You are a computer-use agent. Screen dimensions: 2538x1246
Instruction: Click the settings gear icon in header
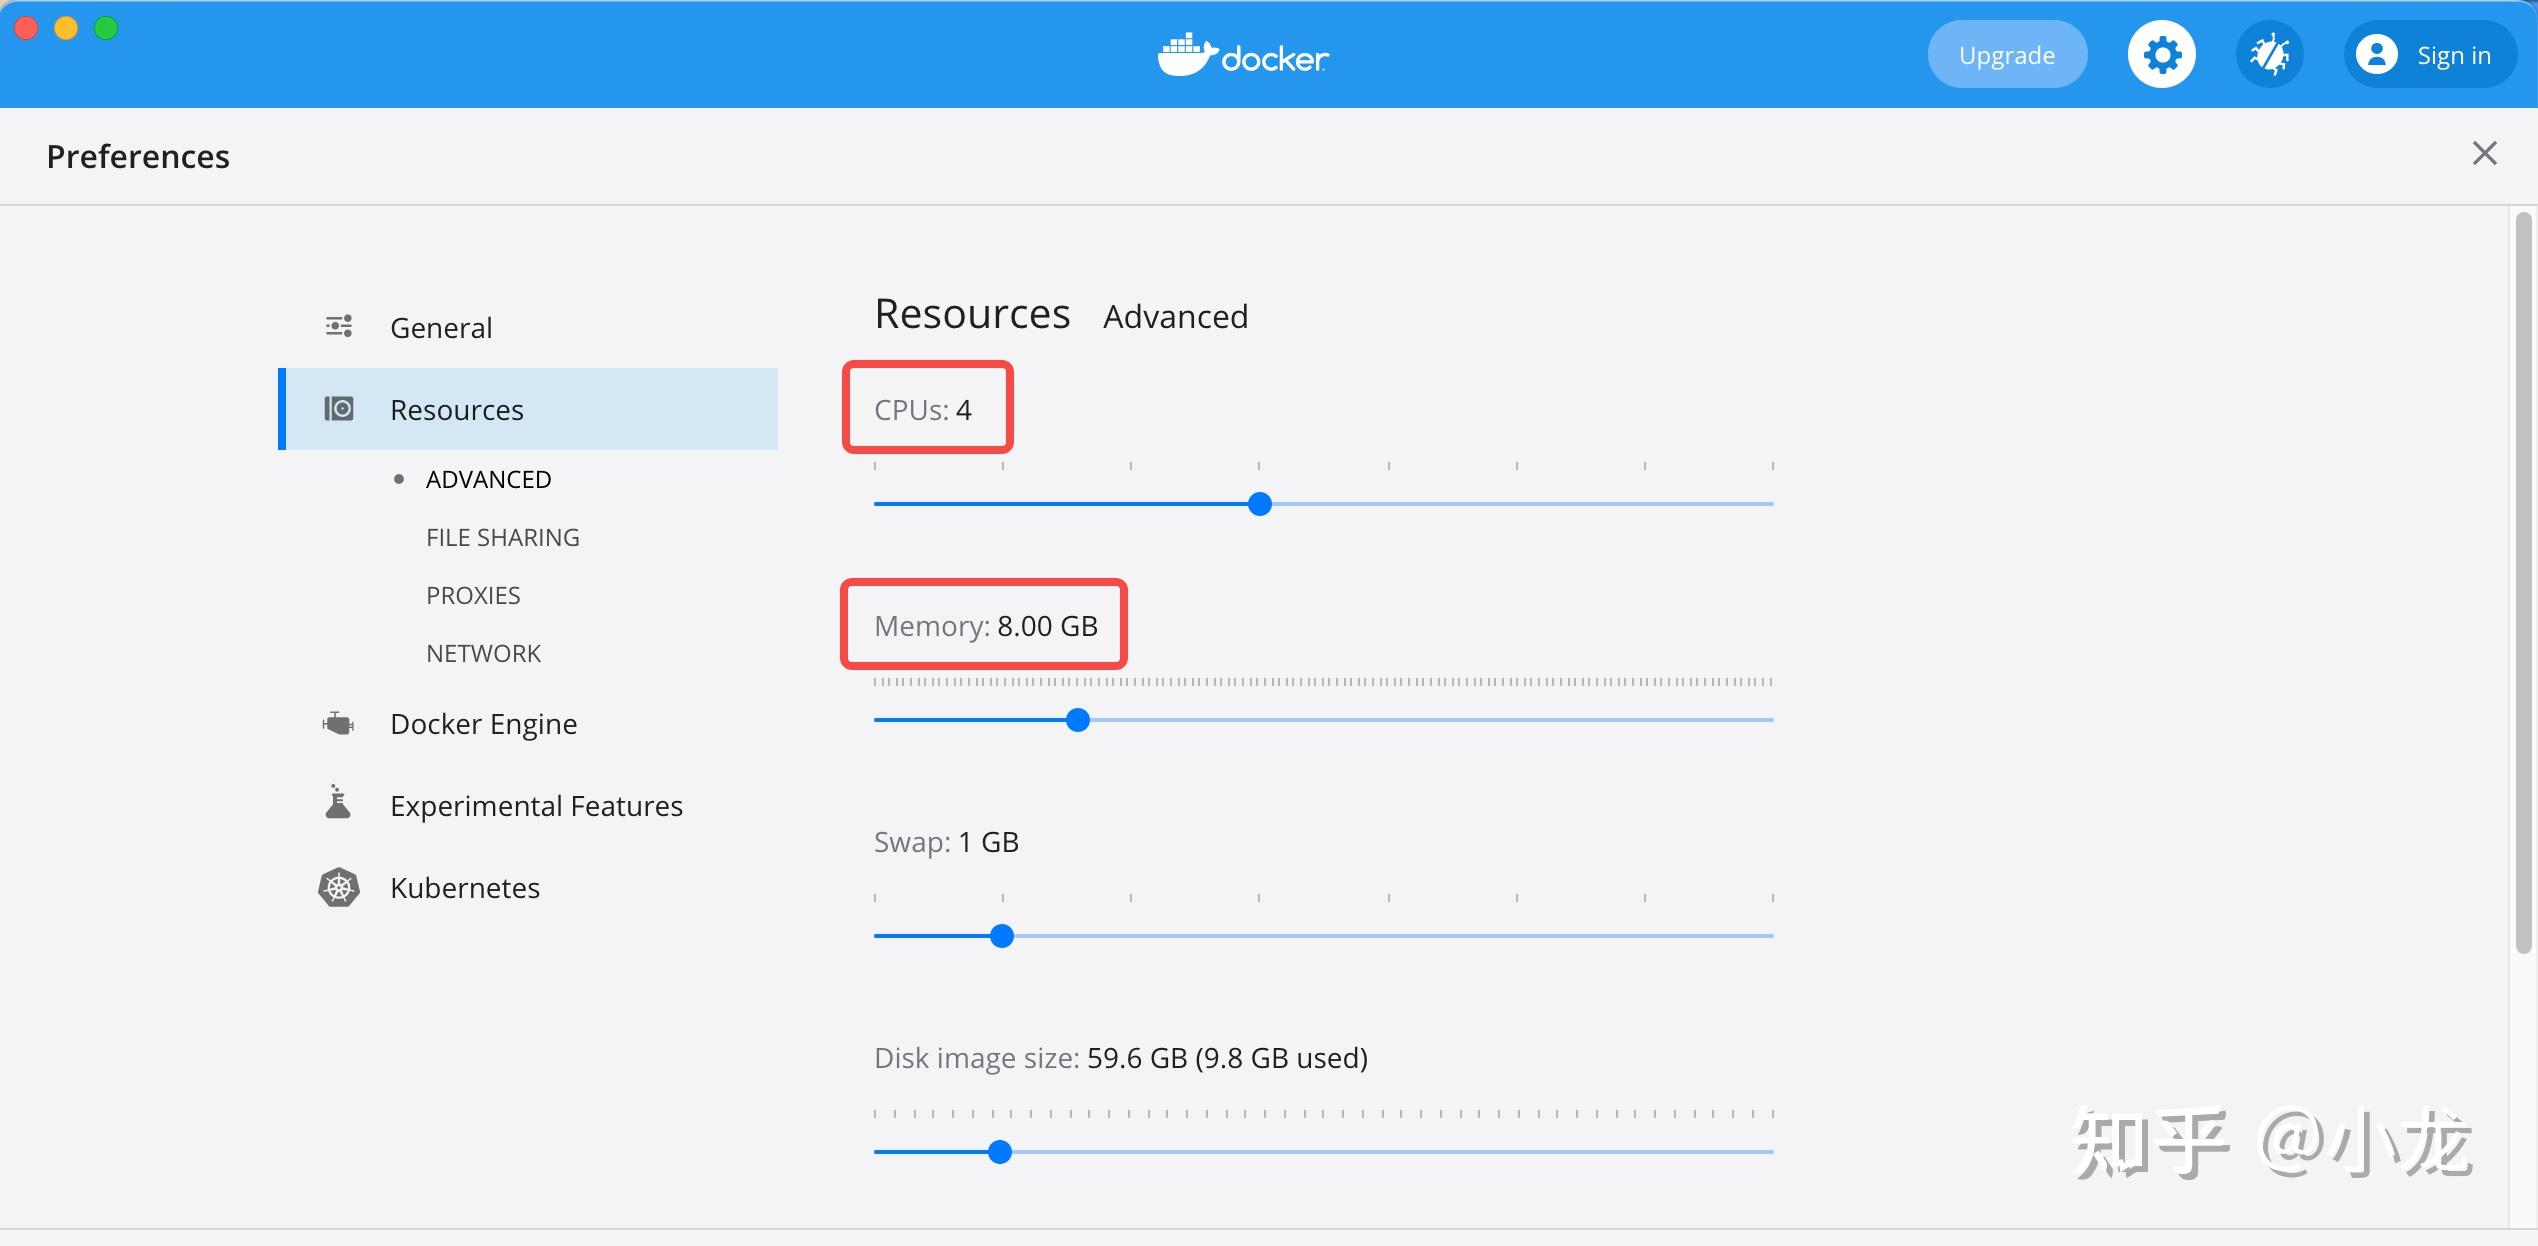(x=2161, y=55)
